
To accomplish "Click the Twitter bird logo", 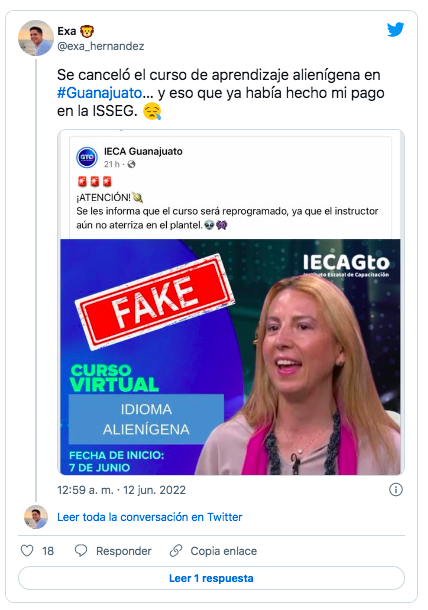I will 395,30.
